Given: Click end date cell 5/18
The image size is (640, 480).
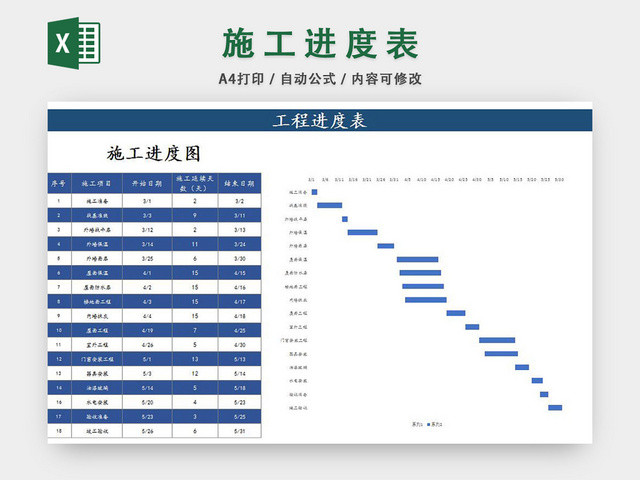Looking at the screenshot, I should (240, 388).
